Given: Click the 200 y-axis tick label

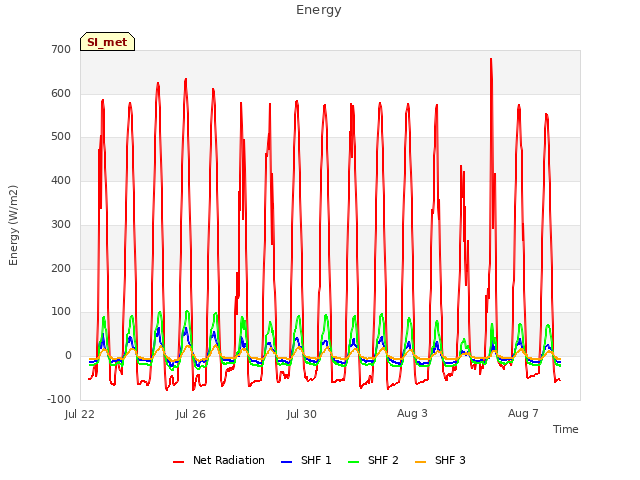Looking at the screenshot, I should (x=61, y=268).
